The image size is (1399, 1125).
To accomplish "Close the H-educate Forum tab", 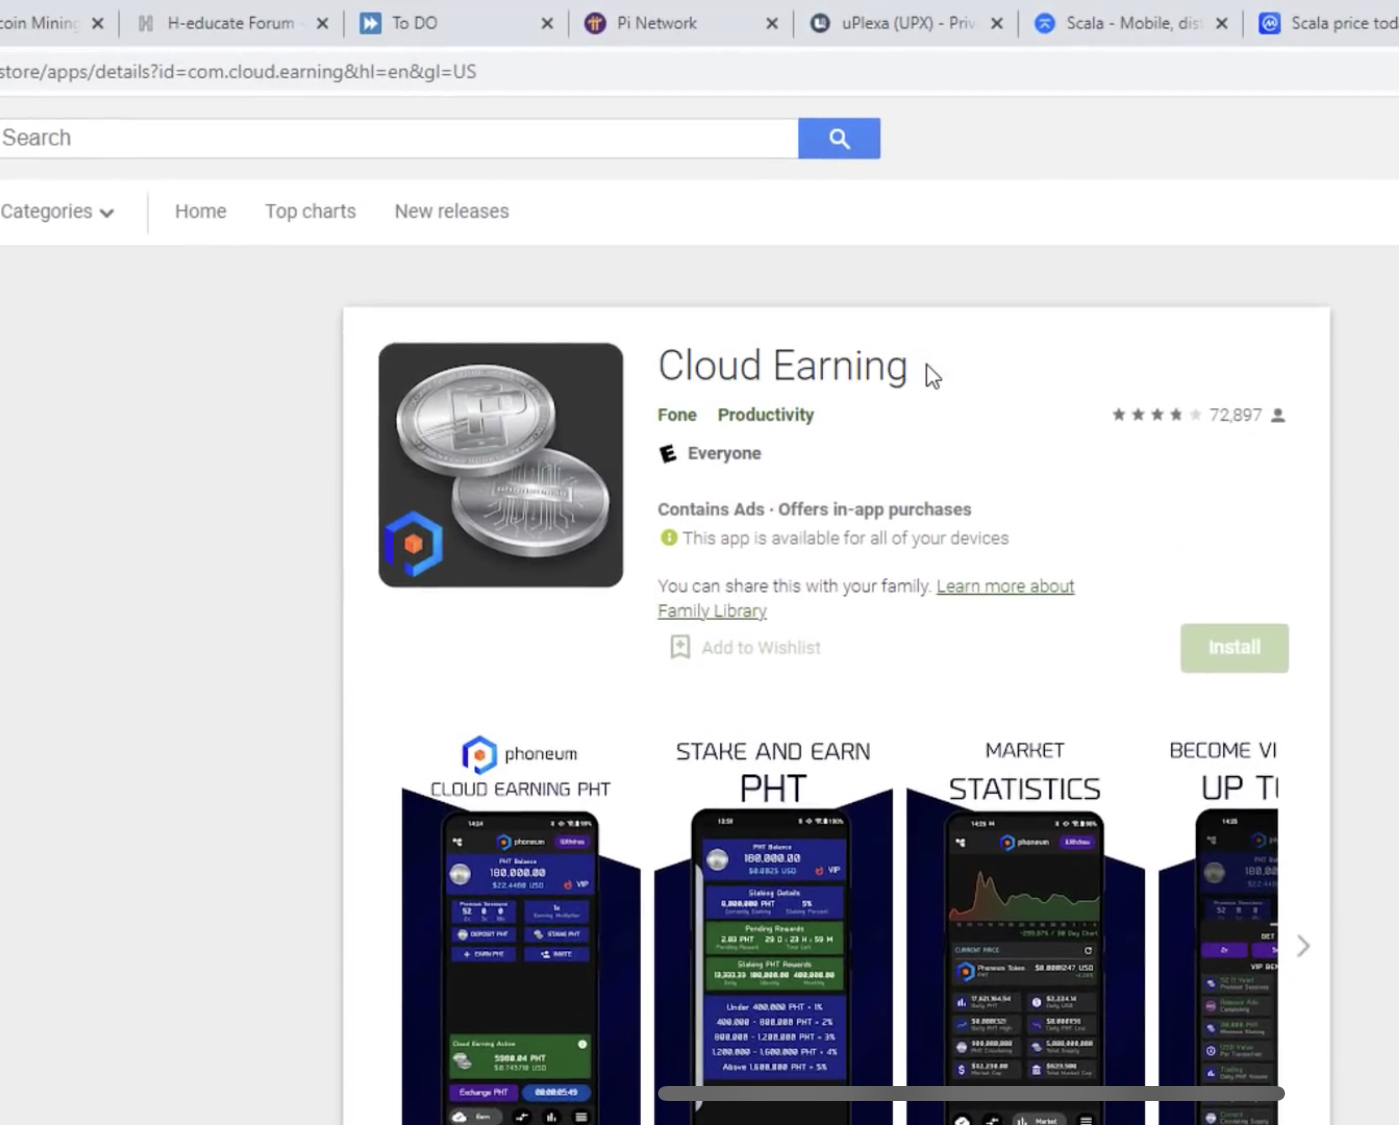I will (322, 23).
